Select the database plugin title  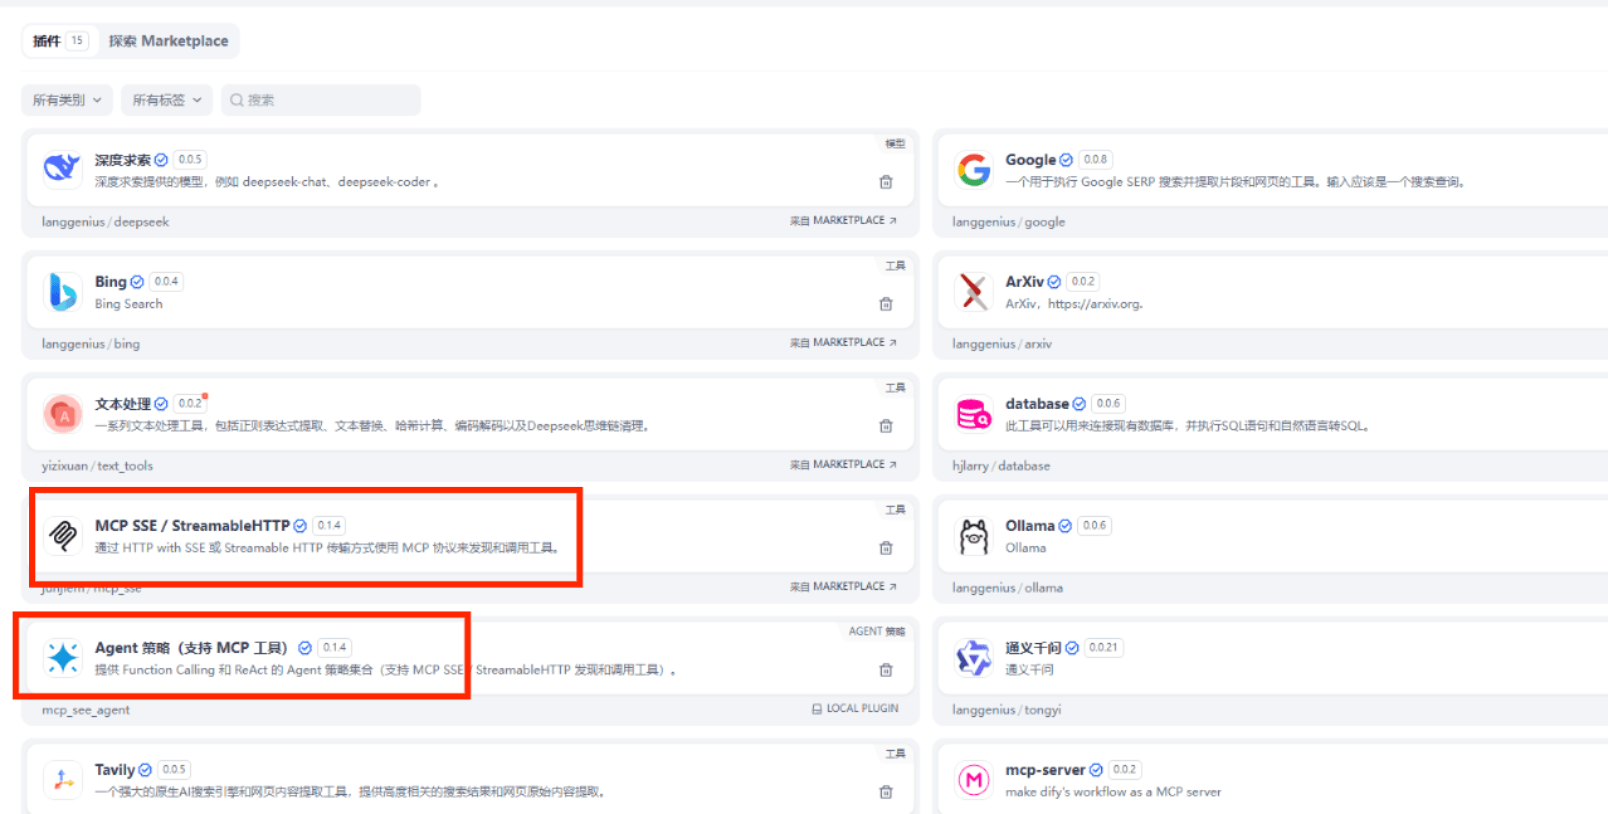click(x=1037, y=404)
